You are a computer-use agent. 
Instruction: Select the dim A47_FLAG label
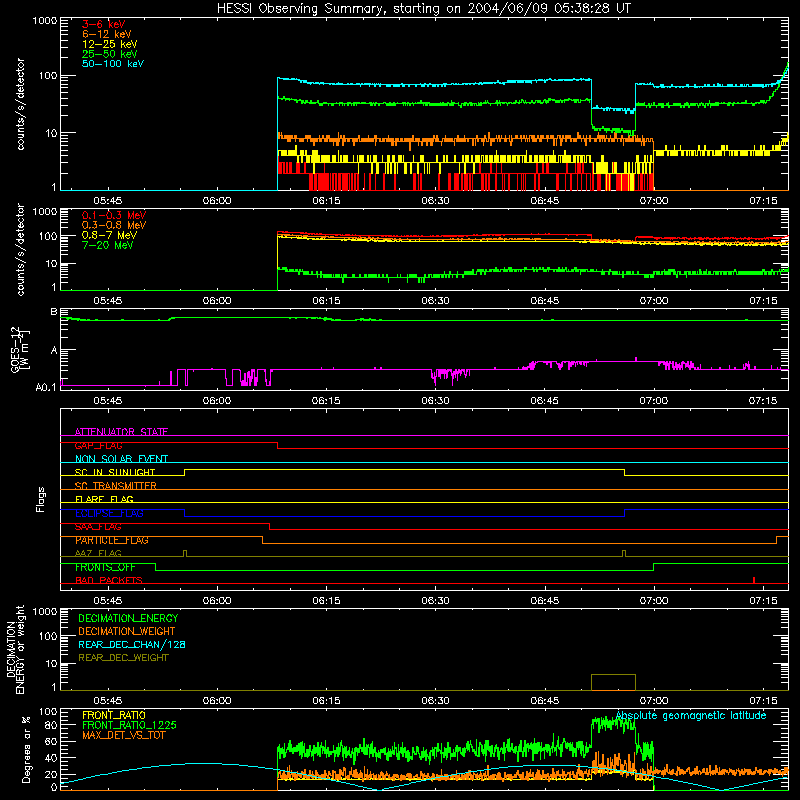click(98, 553)
